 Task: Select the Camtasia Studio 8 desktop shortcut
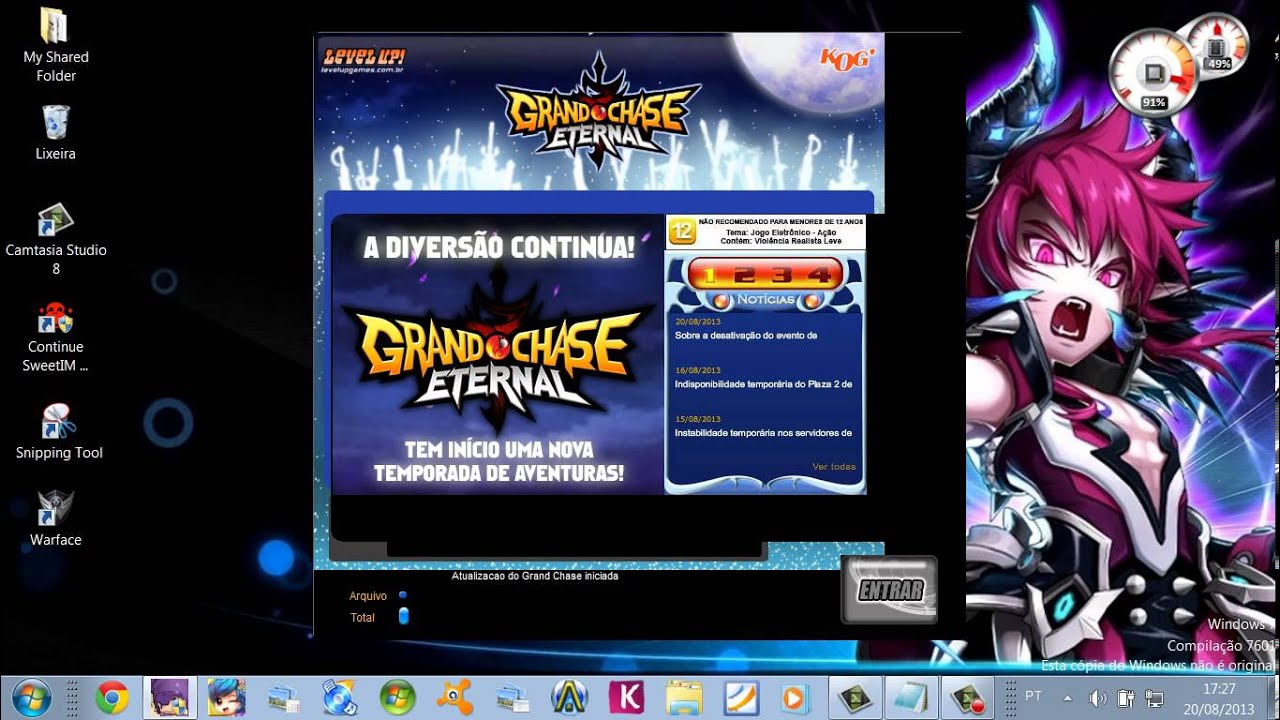[56, 240]
